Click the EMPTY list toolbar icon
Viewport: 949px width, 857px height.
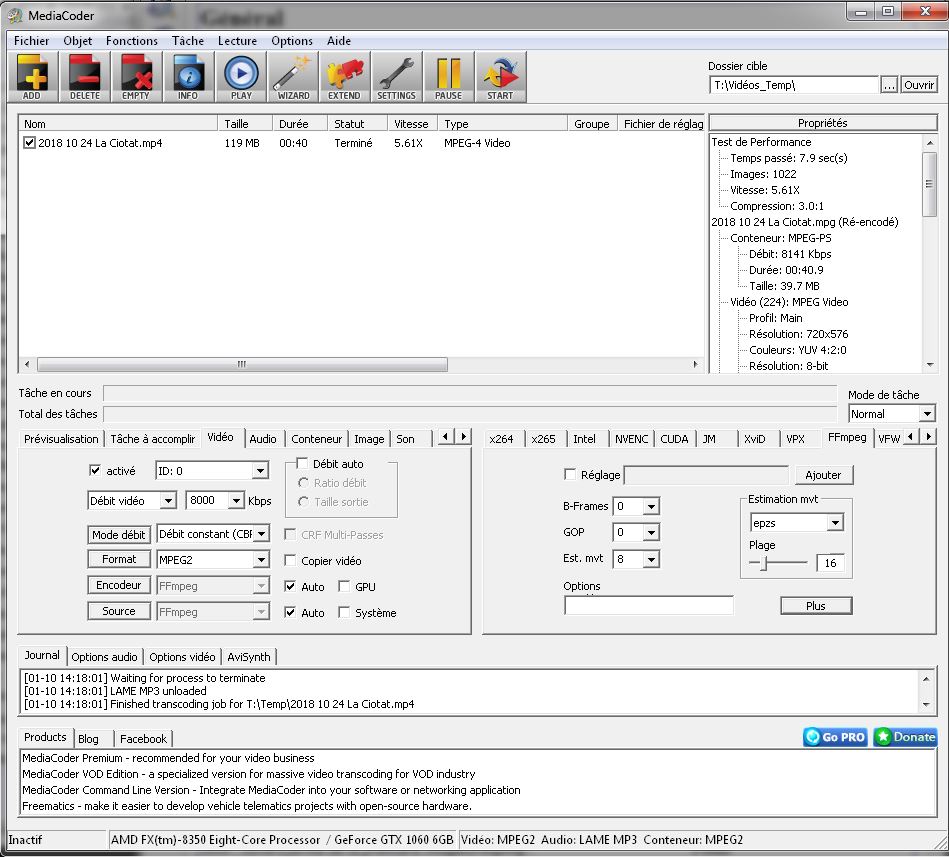coord(136,77)
